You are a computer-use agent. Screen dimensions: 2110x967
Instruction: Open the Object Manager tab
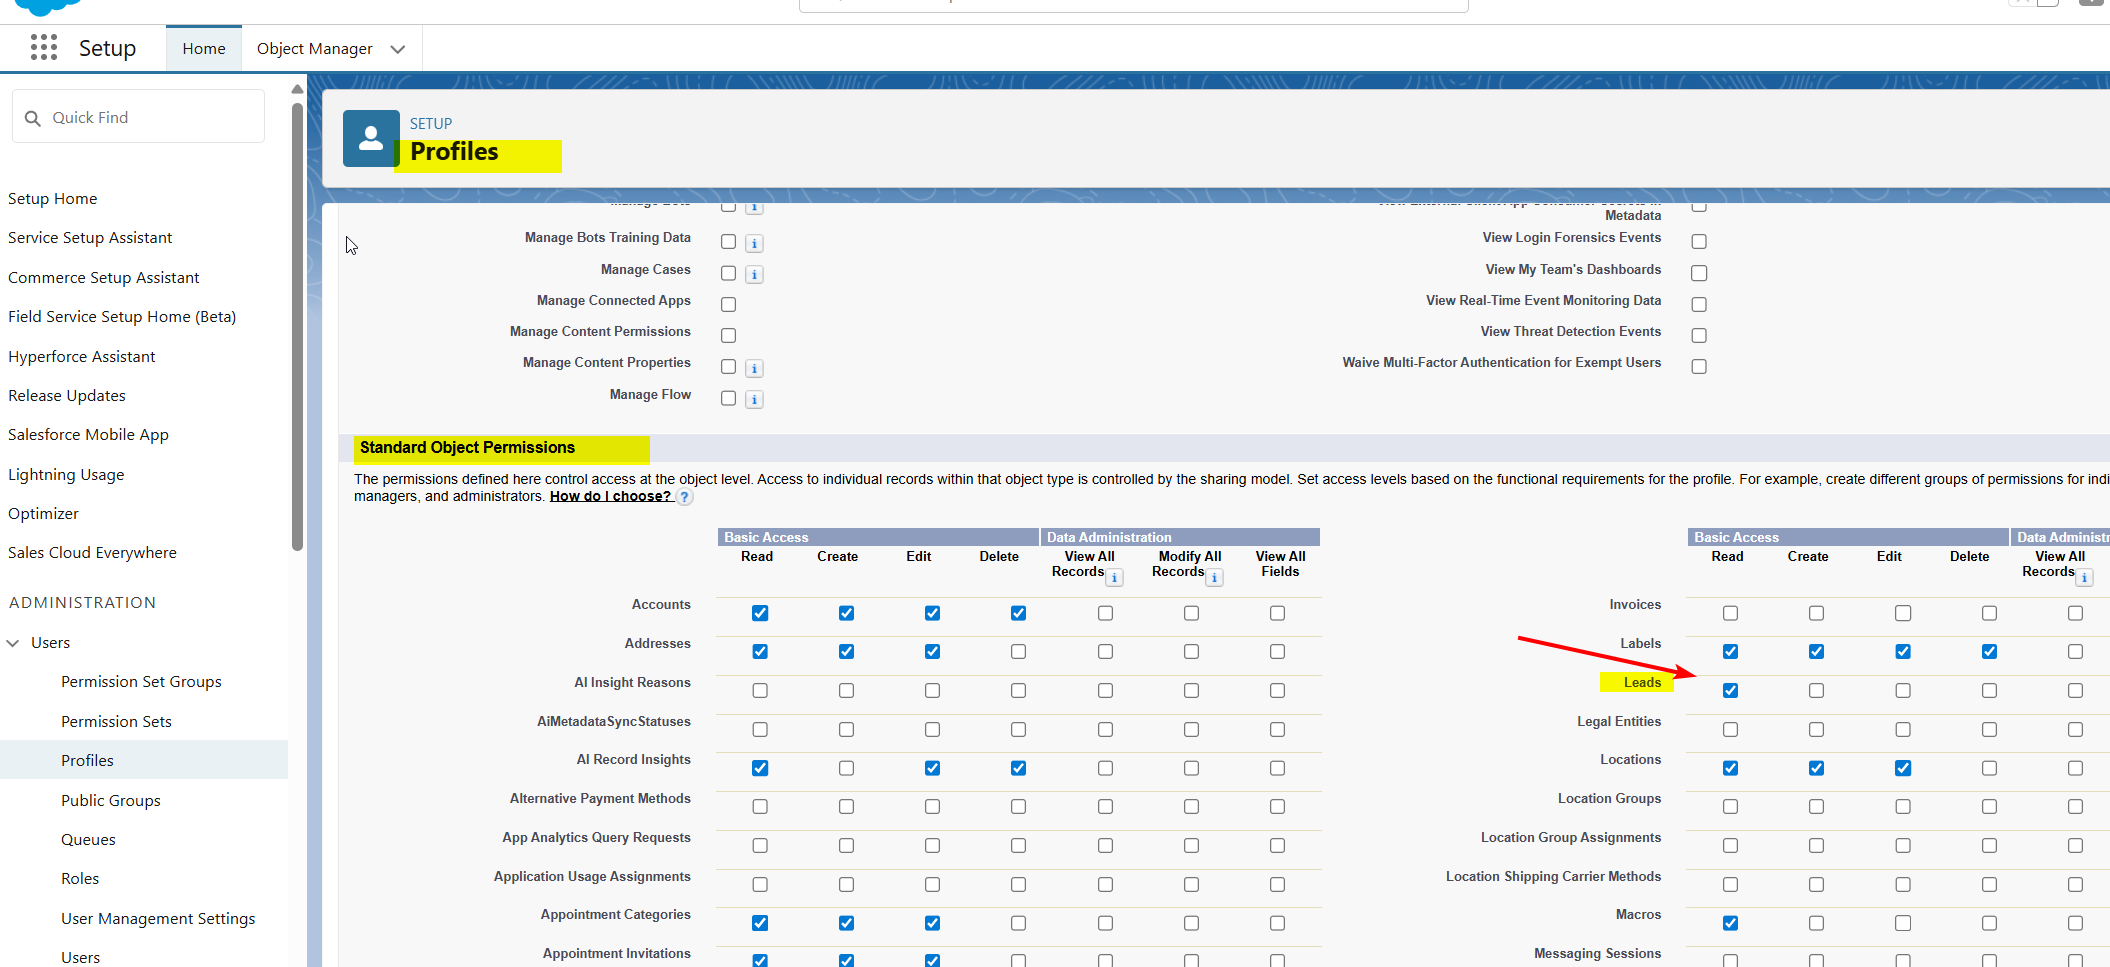314,49
